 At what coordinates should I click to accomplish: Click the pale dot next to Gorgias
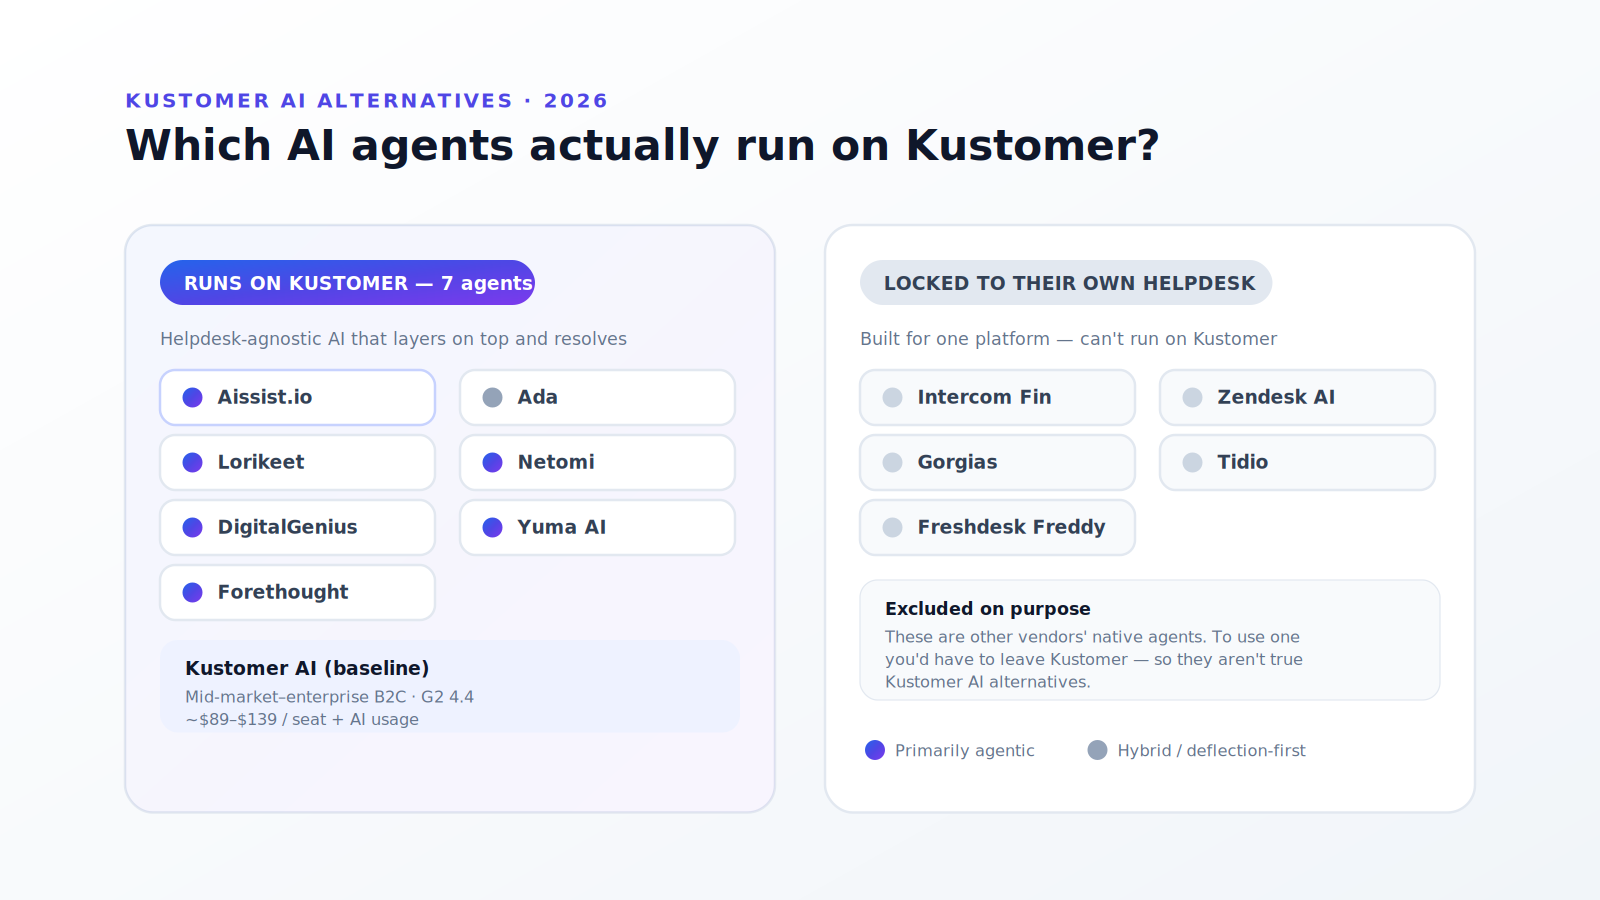[893, 463]
